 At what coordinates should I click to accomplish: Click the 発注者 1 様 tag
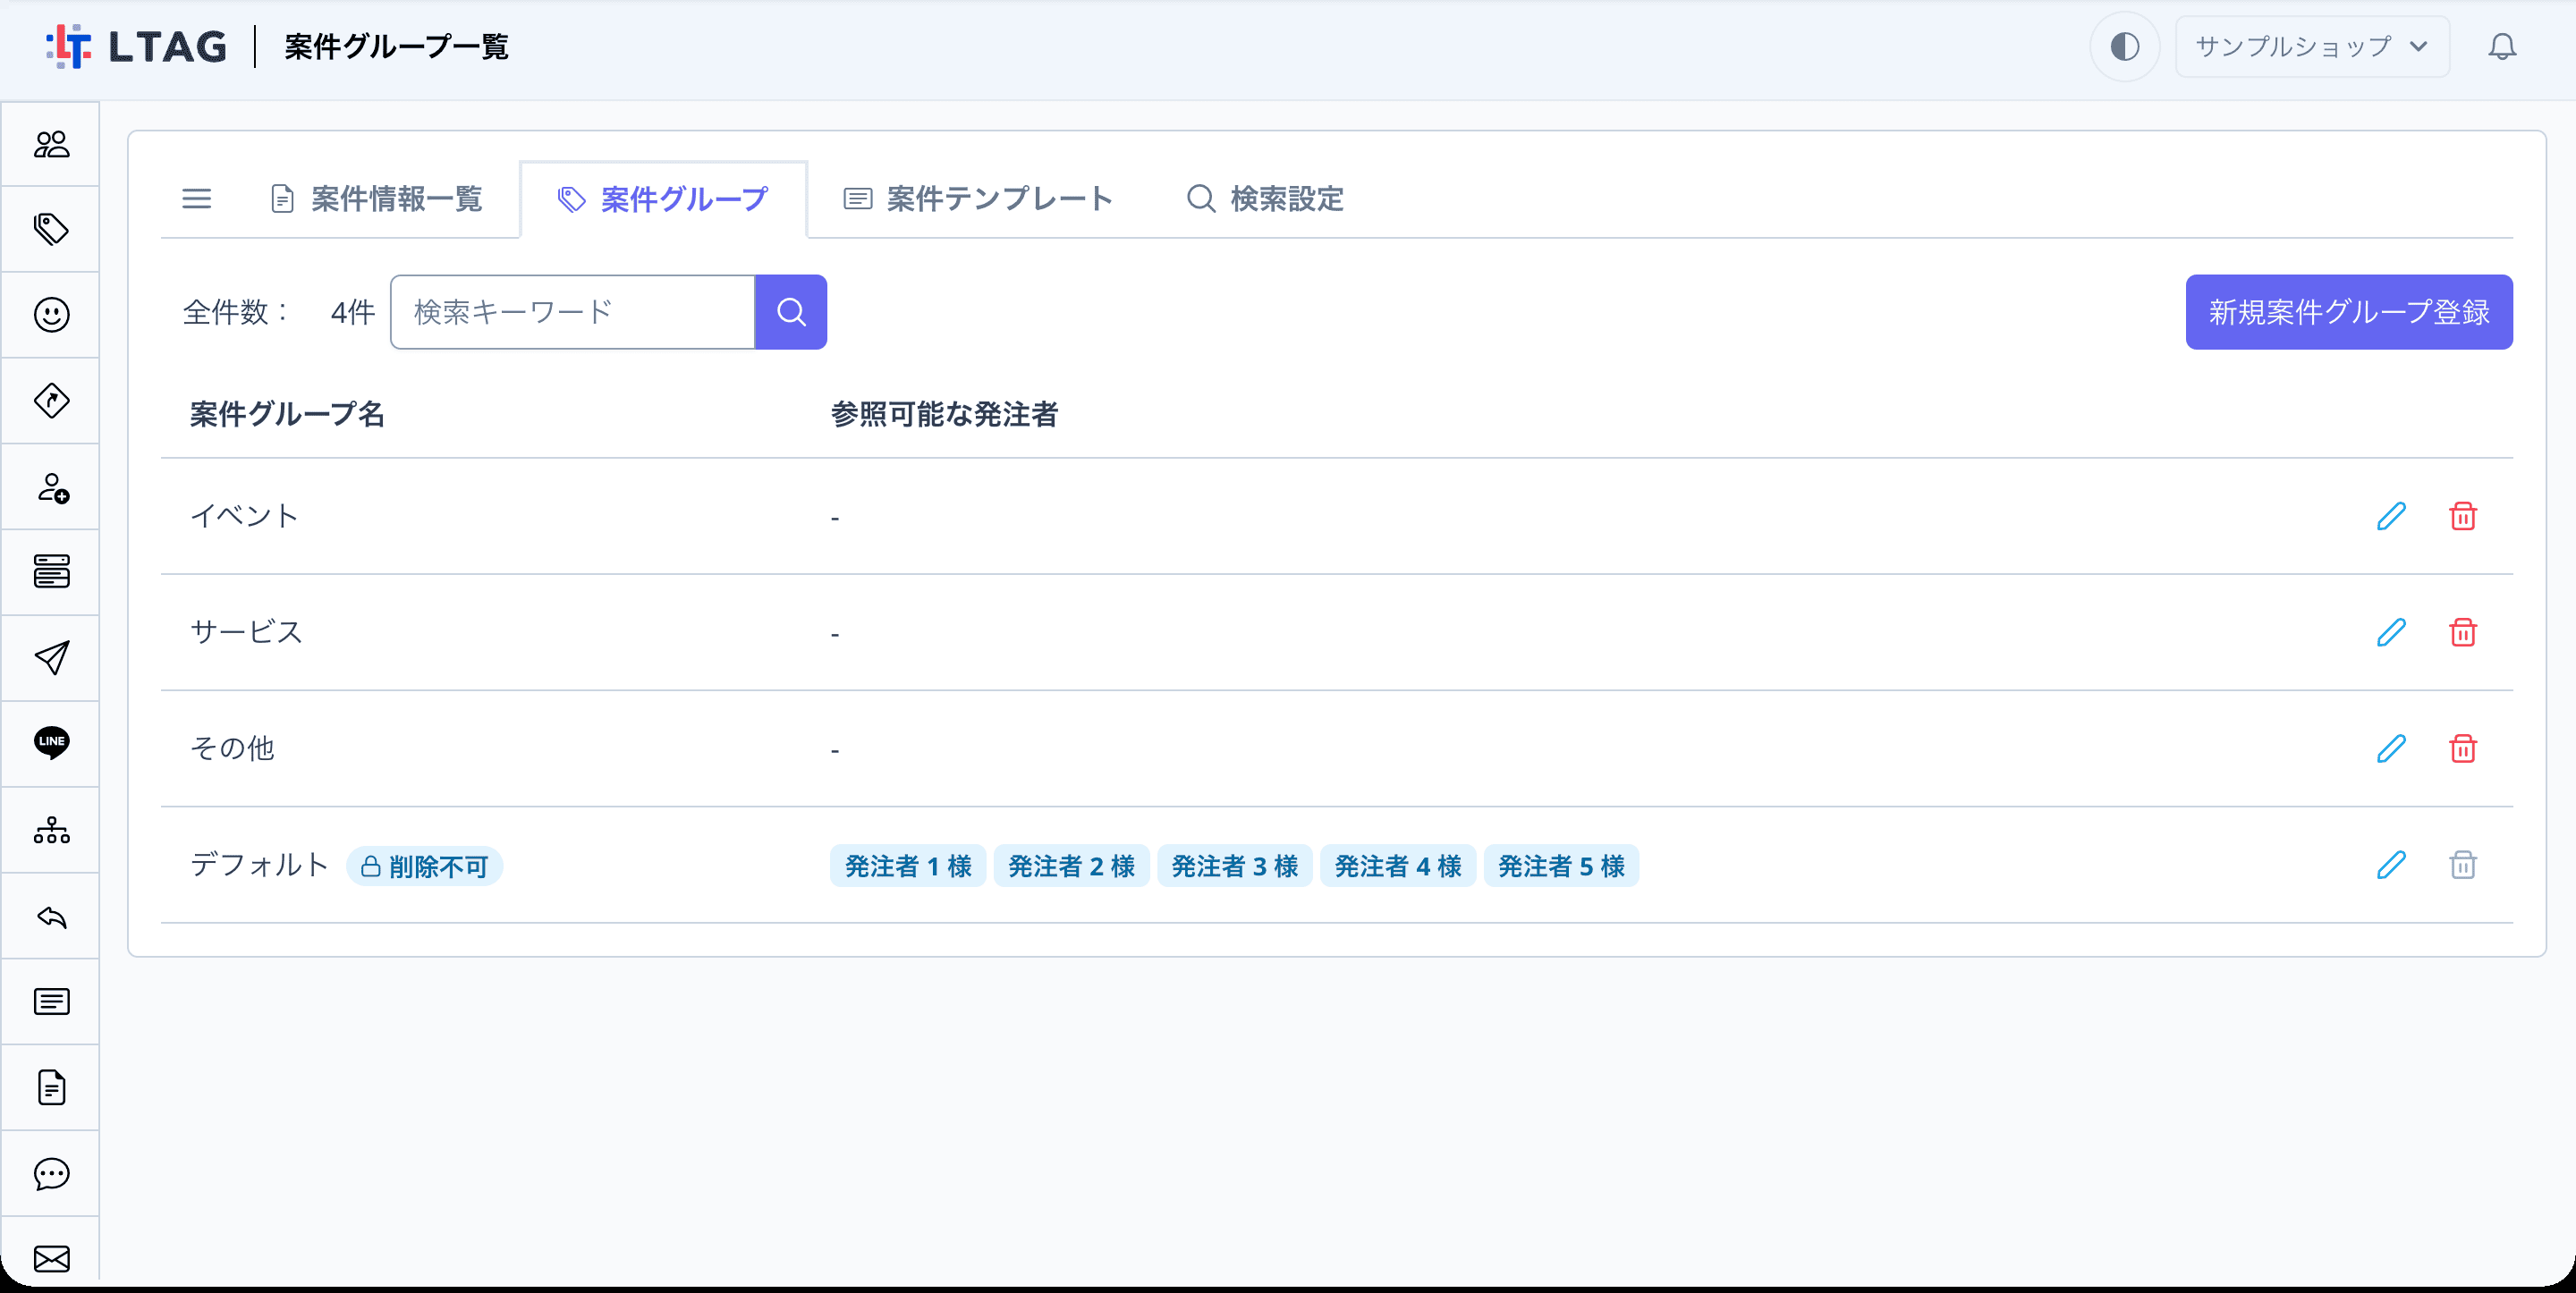pyautogui.click(x=908, y=866)
